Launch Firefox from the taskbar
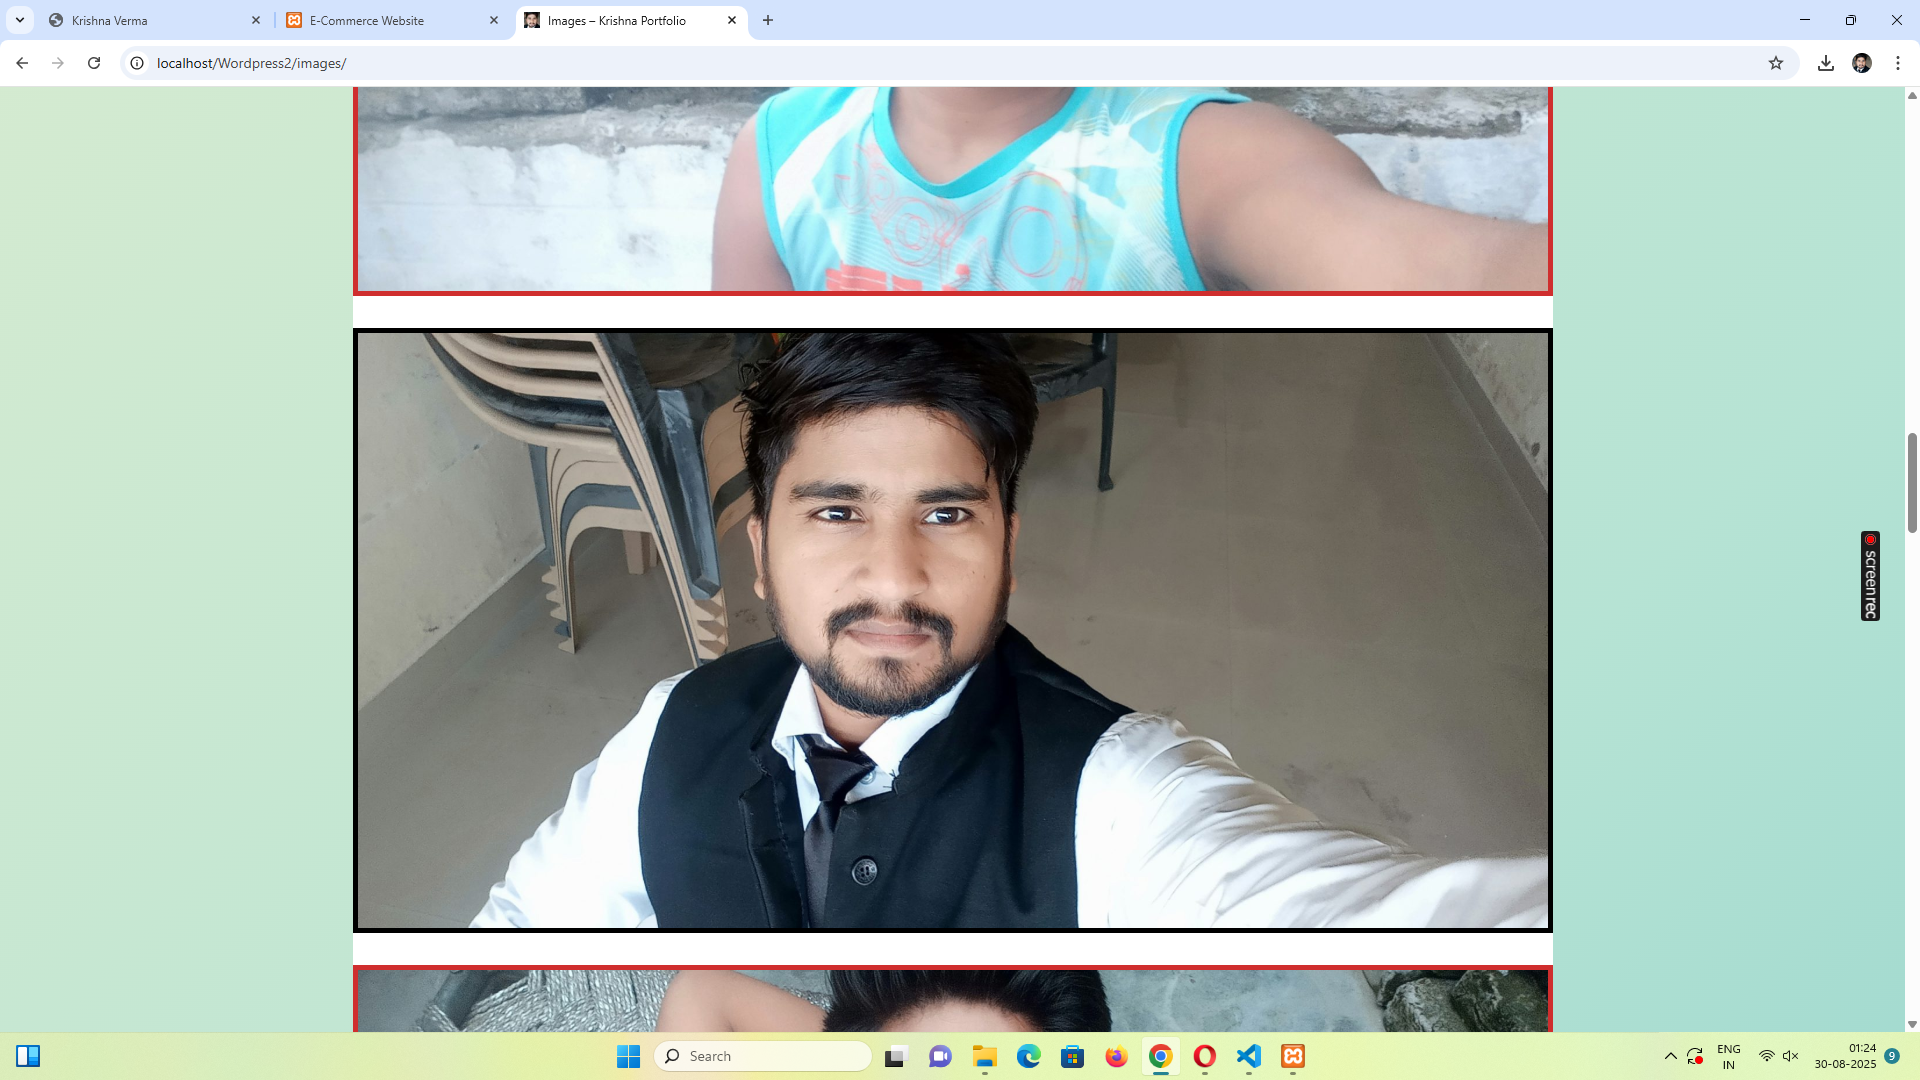This screenshot has width=1920, height=1080. click(1117, 1056)
